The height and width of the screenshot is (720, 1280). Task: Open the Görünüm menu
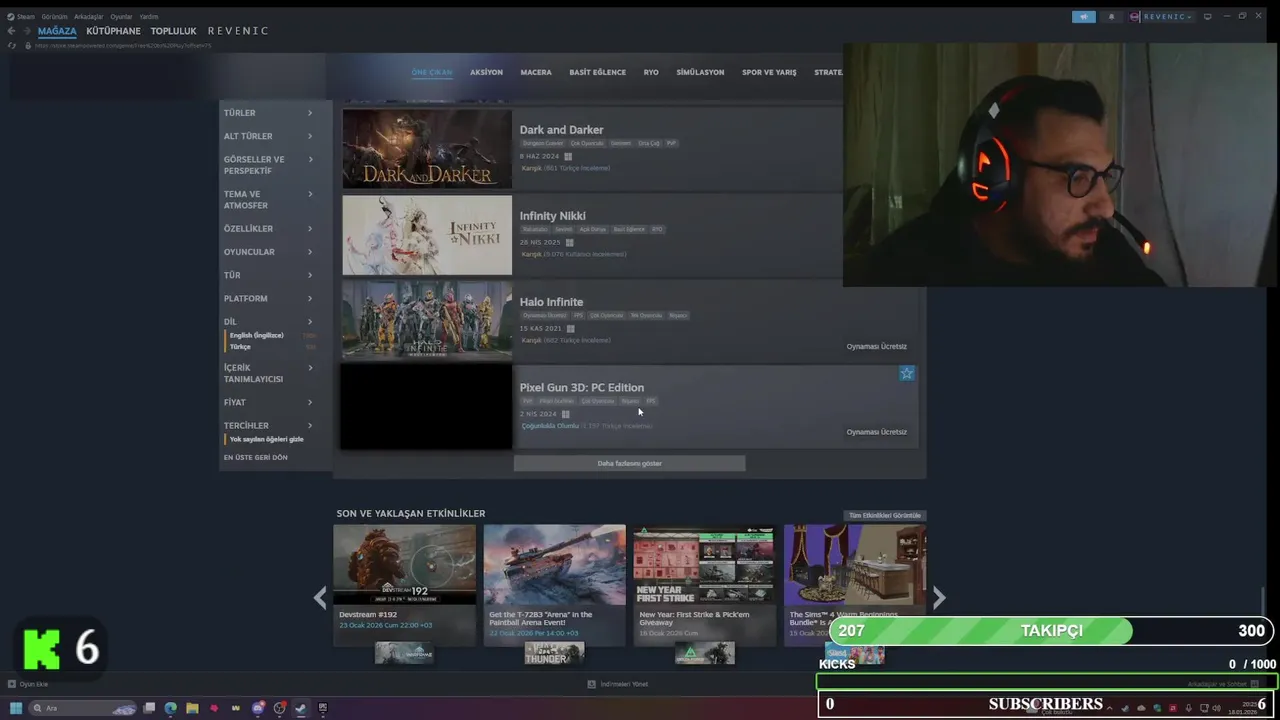[x=54, y=17]
